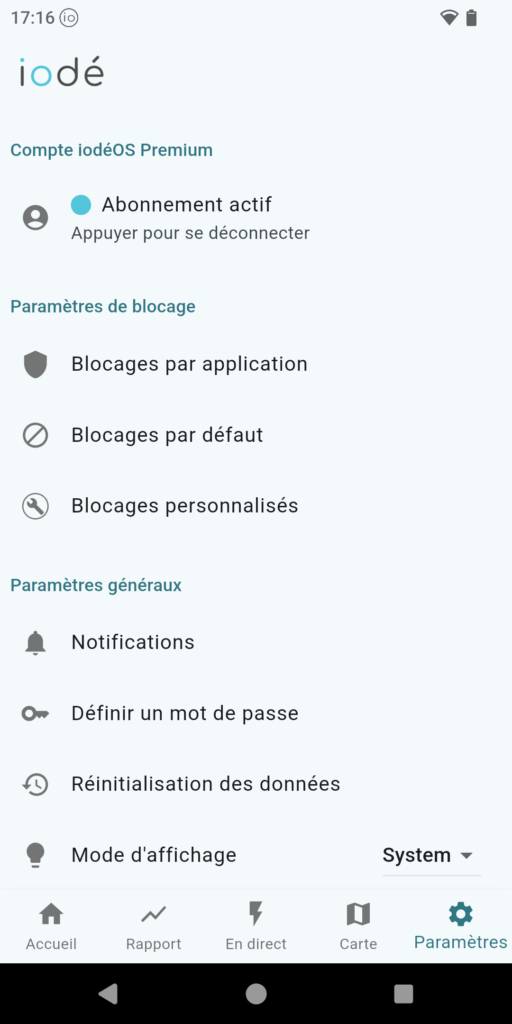The image size is (512, 1024).
Task: Open the Rapport tab
Action: coord(153,926)
